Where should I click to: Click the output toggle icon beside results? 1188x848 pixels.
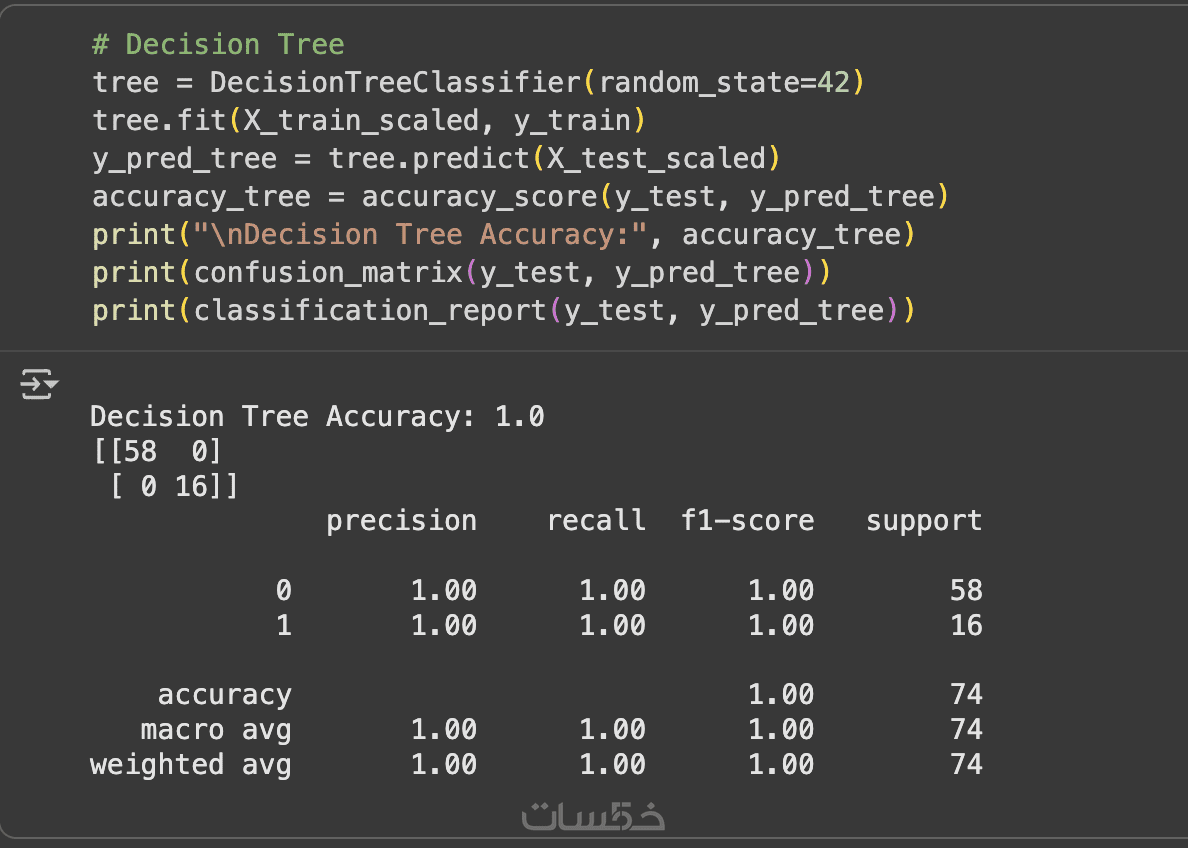pos(40,384)
